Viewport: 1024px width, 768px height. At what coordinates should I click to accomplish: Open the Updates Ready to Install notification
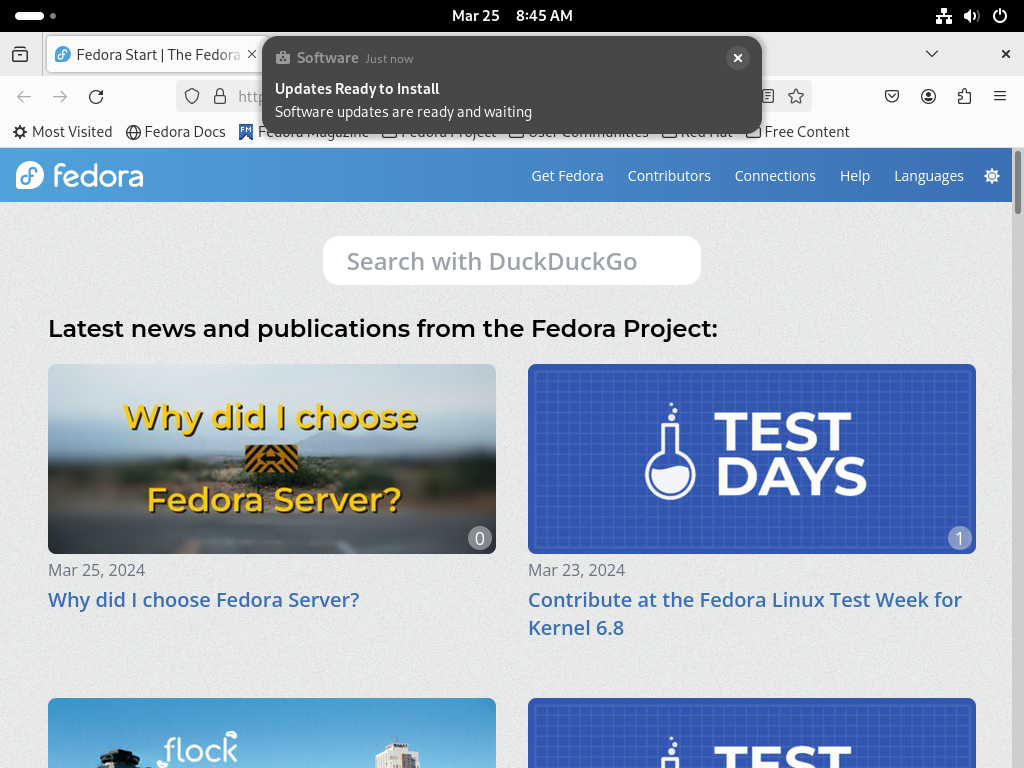tap(511, 85)
